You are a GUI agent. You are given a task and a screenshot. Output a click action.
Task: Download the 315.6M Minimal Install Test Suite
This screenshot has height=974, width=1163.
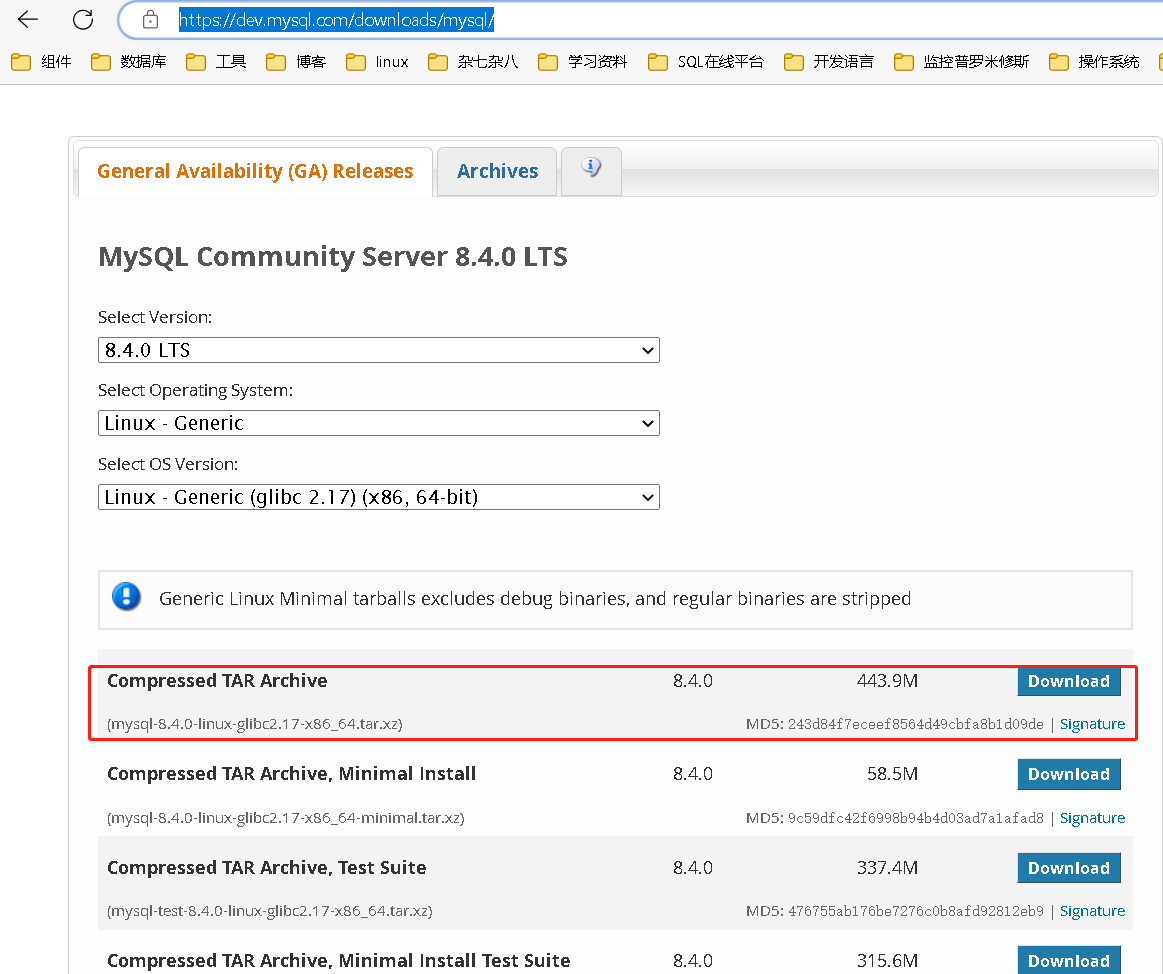click(x=1068, y=961)
